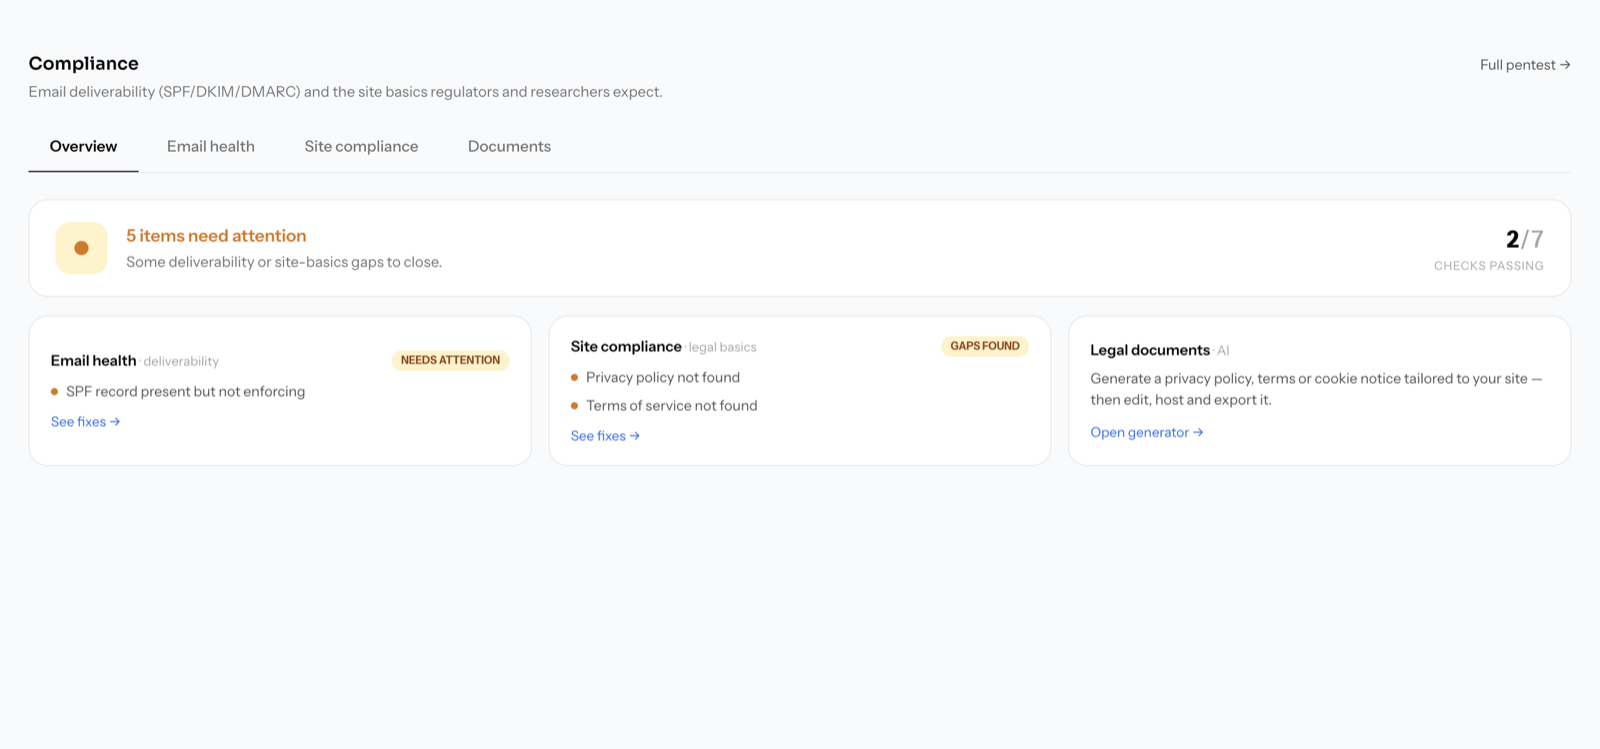The width and height of the screenshot is (1600, 749).
Task: Open See fixes in Email health card
Action: (86, 422)
